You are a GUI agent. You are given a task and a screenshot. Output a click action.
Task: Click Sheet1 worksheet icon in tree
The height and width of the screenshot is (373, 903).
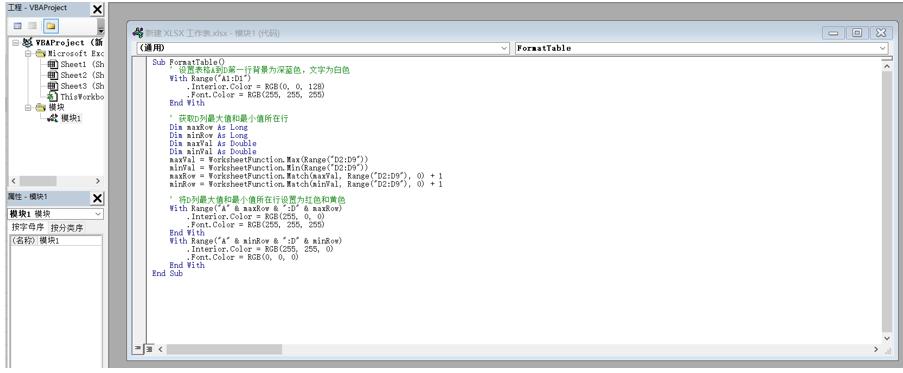pyautogui.click(x=52, y=64)
